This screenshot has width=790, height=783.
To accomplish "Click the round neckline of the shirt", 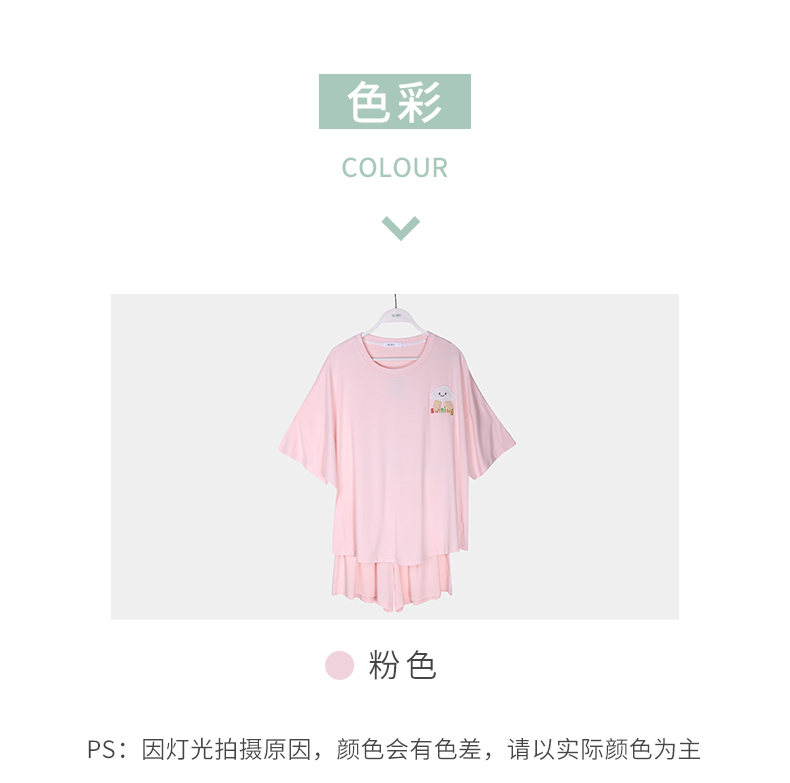I will pyautogui.click(x=396, y=353).
